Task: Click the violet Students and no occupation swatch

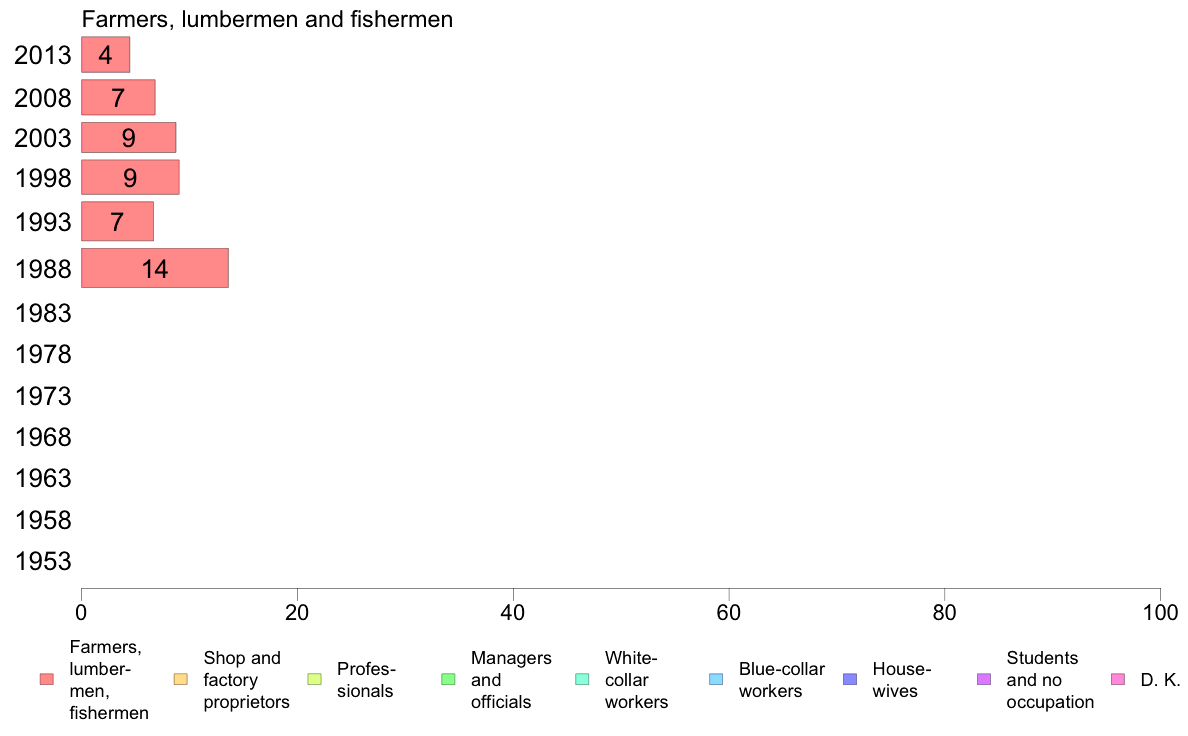Action: pyautogui.click(x=983, y=680)
